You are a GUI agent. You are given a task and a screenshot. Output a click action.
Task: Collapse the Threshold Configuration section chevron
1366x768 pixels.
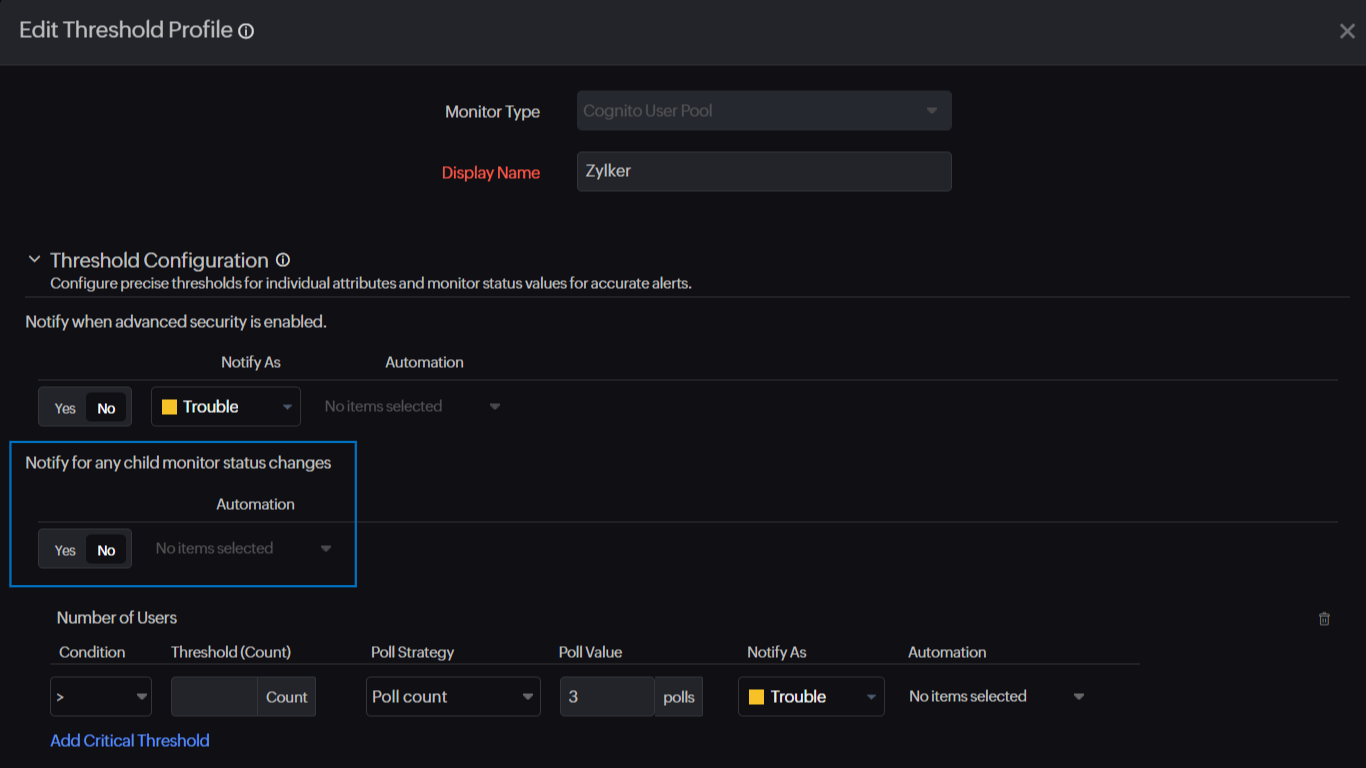(x=34, y=260)
